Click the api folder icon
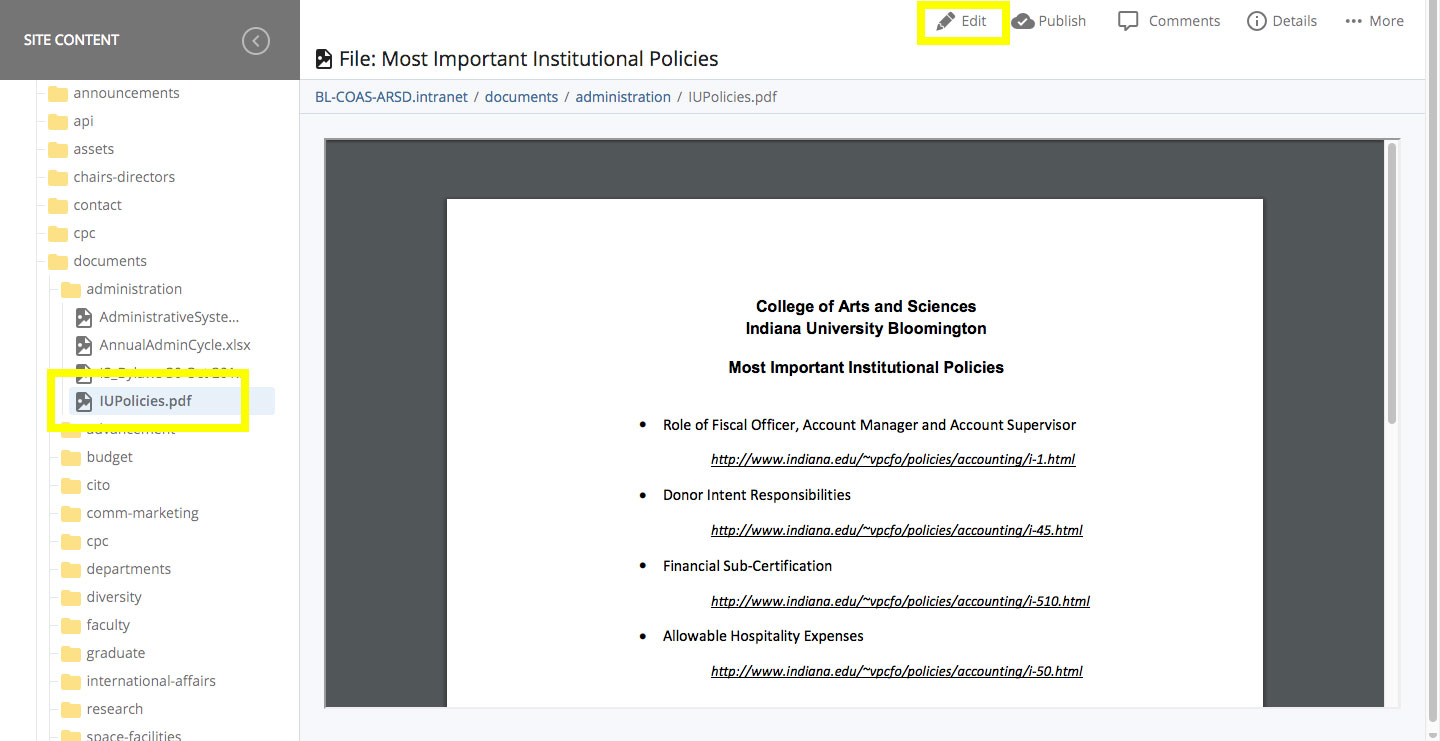 [58, 121]
